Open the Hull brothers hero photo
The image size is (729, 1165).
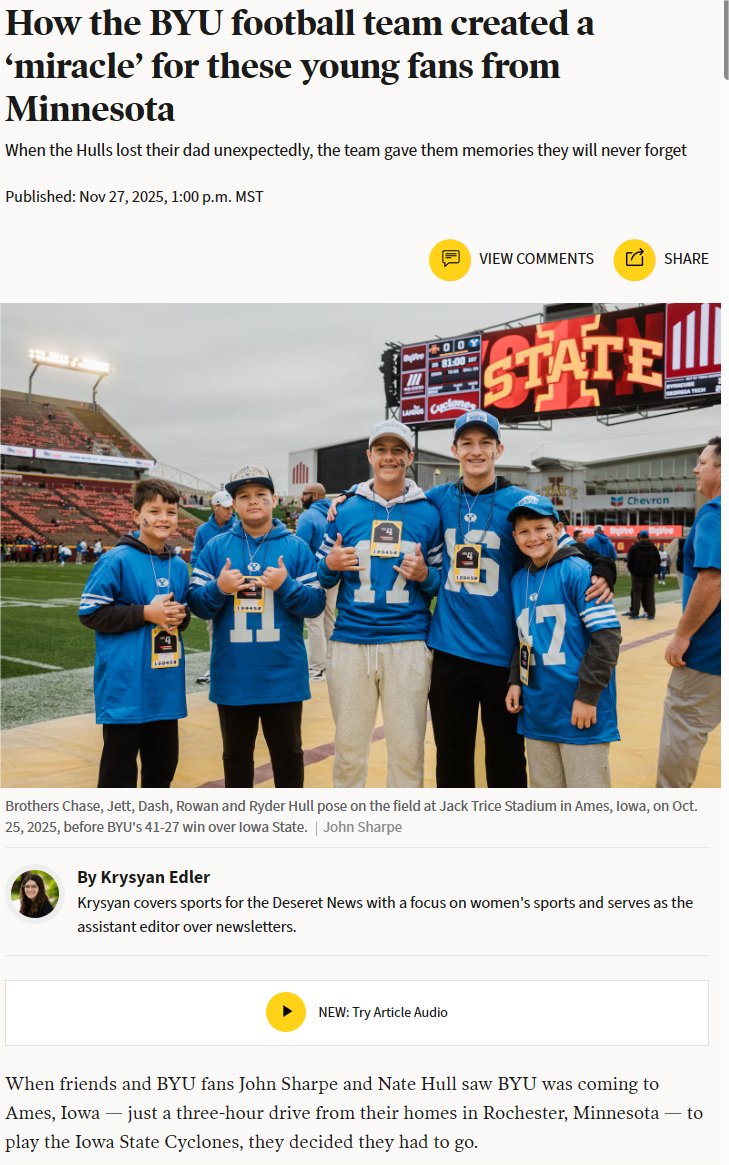[360, 545]
